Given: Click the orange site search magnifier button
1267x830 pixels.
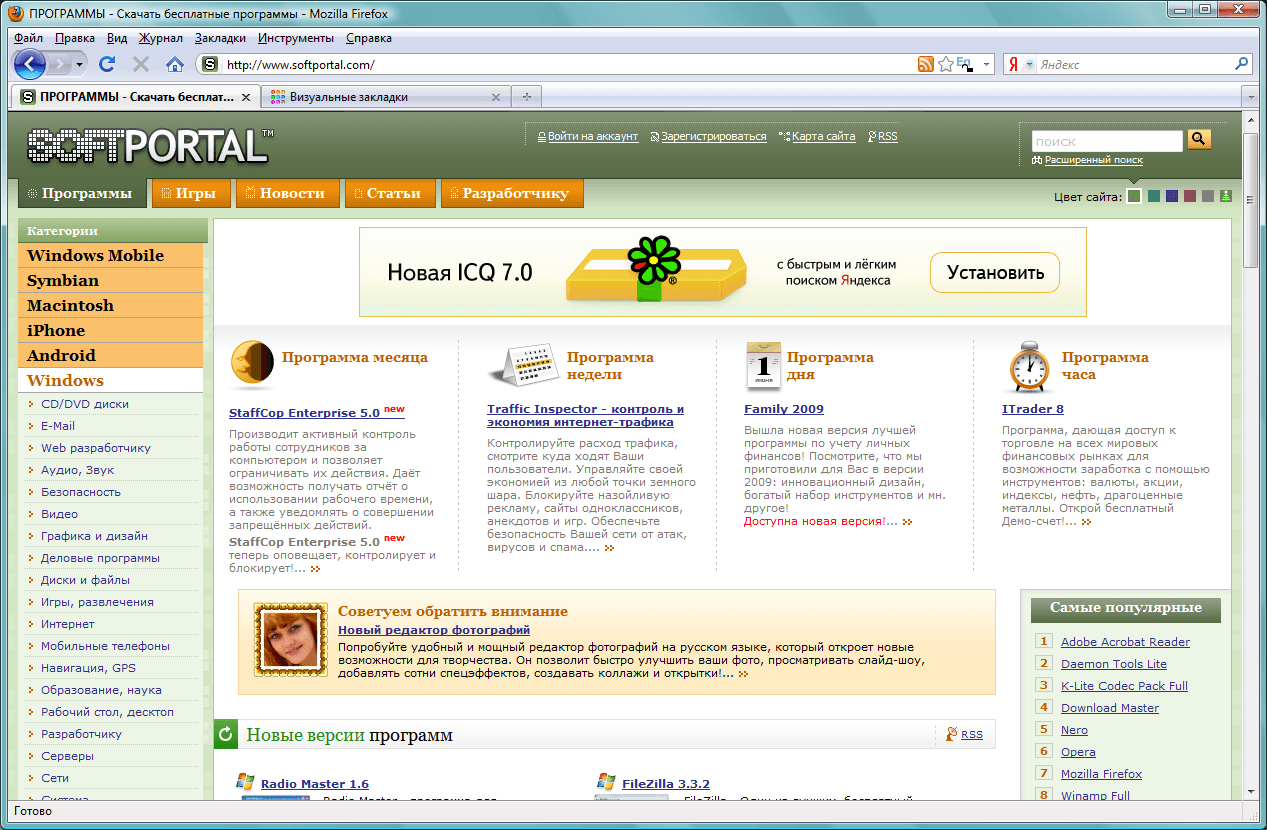Looking at the screenshot, I should (1199, 140).
